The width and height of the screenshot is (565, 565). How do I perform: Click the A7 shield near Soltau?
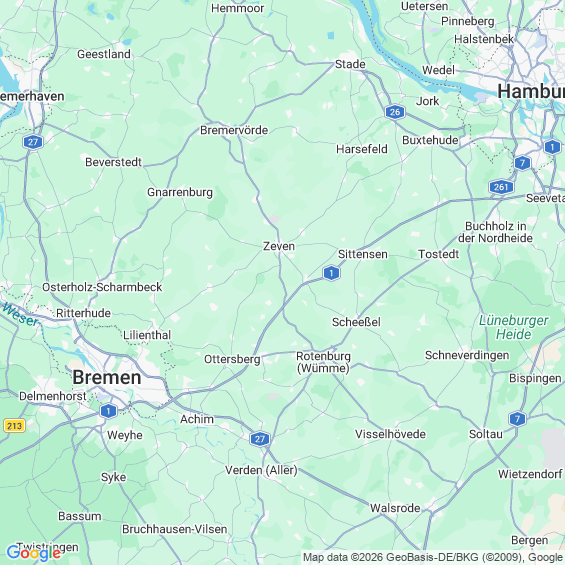point(517,419)
